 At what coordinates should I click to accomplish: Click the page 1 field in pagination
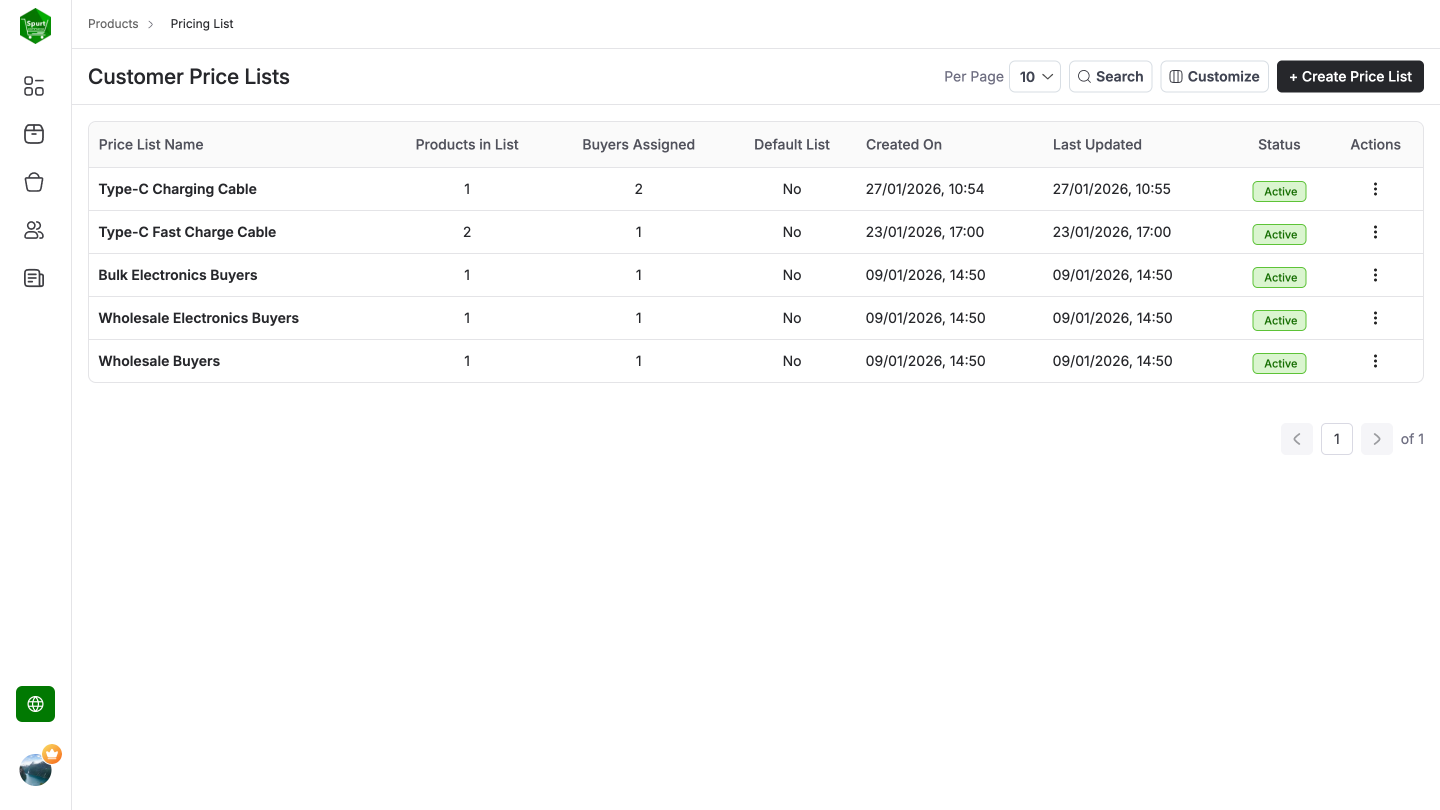point(1337,438)
